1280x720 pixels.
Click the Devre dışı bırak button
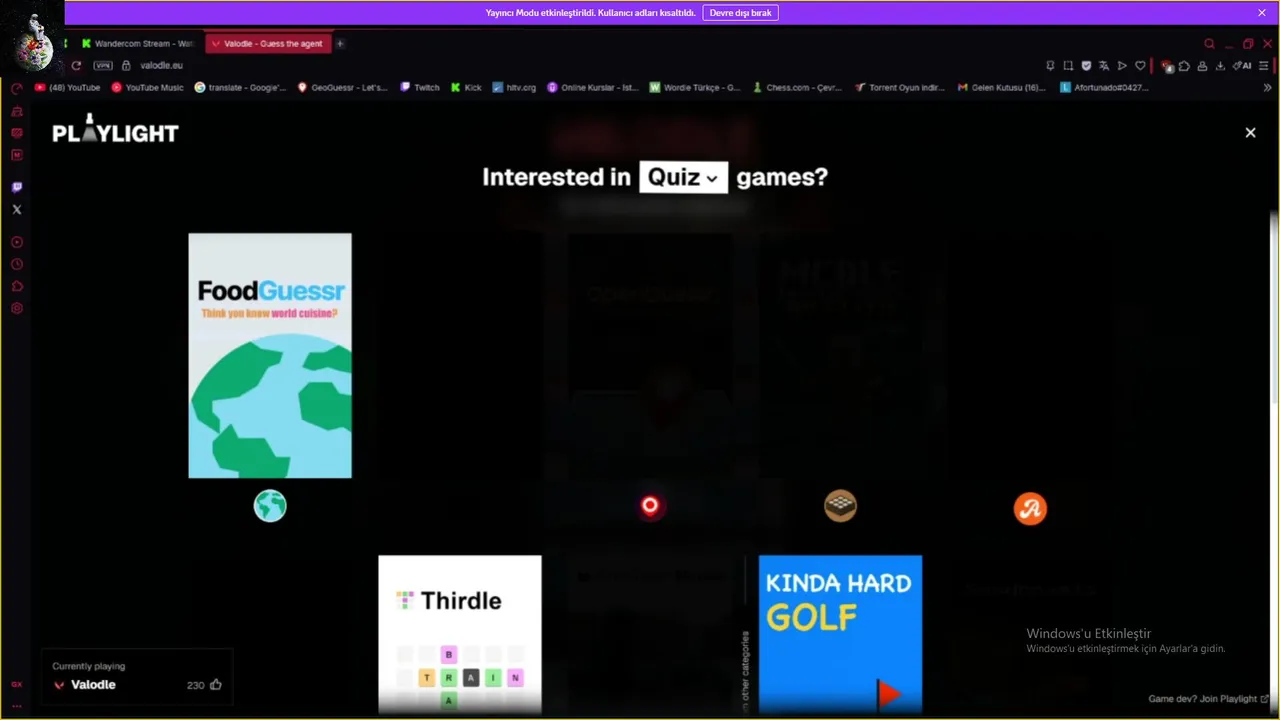[740, 13]
